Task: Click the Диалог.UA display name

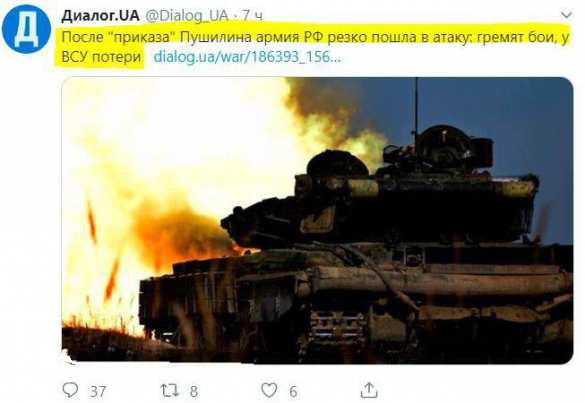Action: coord(100,16)
